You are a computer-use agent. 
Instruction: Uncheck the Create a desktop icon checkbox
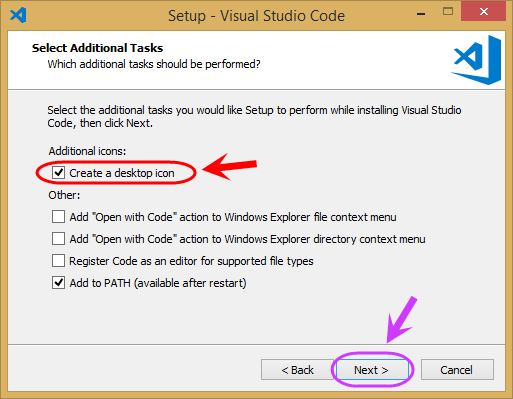click(x=58, y=173)
